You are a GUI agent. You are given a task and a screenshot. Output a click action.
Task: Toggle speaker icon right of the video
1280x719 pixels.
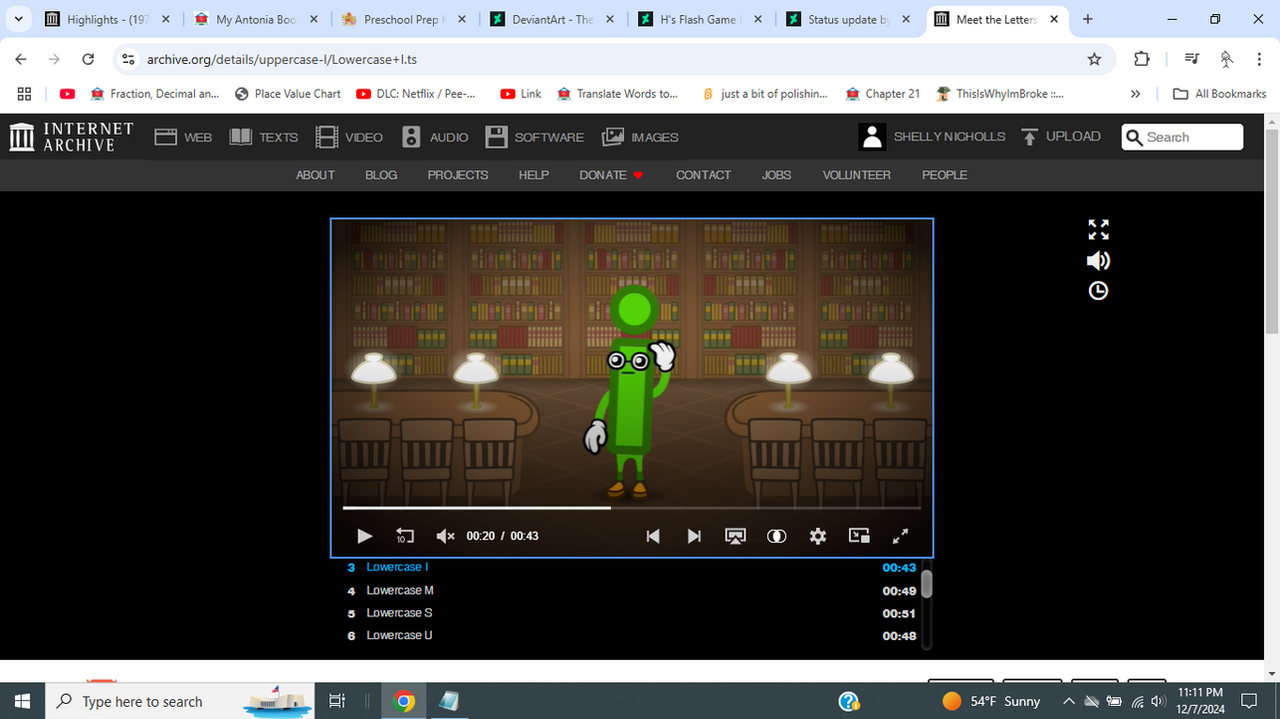pyautogui.click(x=1098, y=261)
